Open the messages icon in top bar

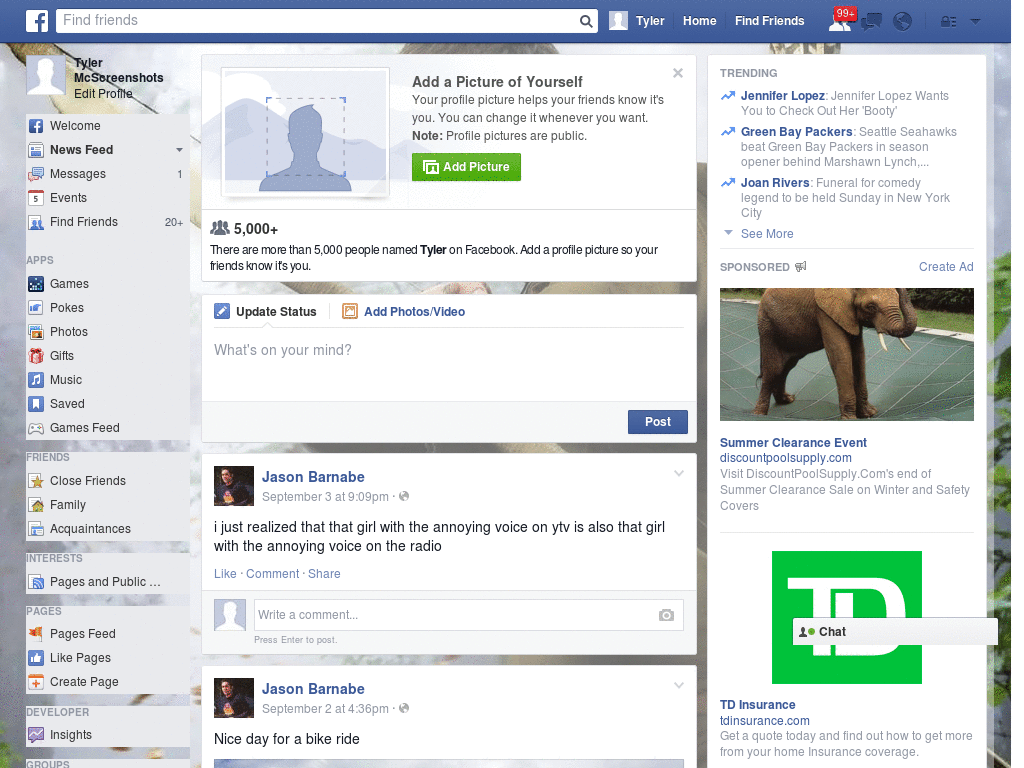pos(871,22)
